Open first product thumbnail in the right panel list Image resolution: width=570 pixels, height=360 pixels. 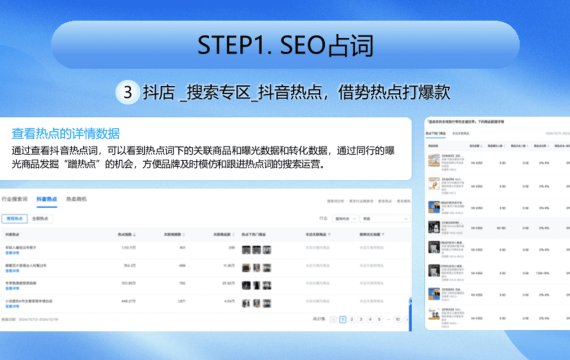(434, 160)
